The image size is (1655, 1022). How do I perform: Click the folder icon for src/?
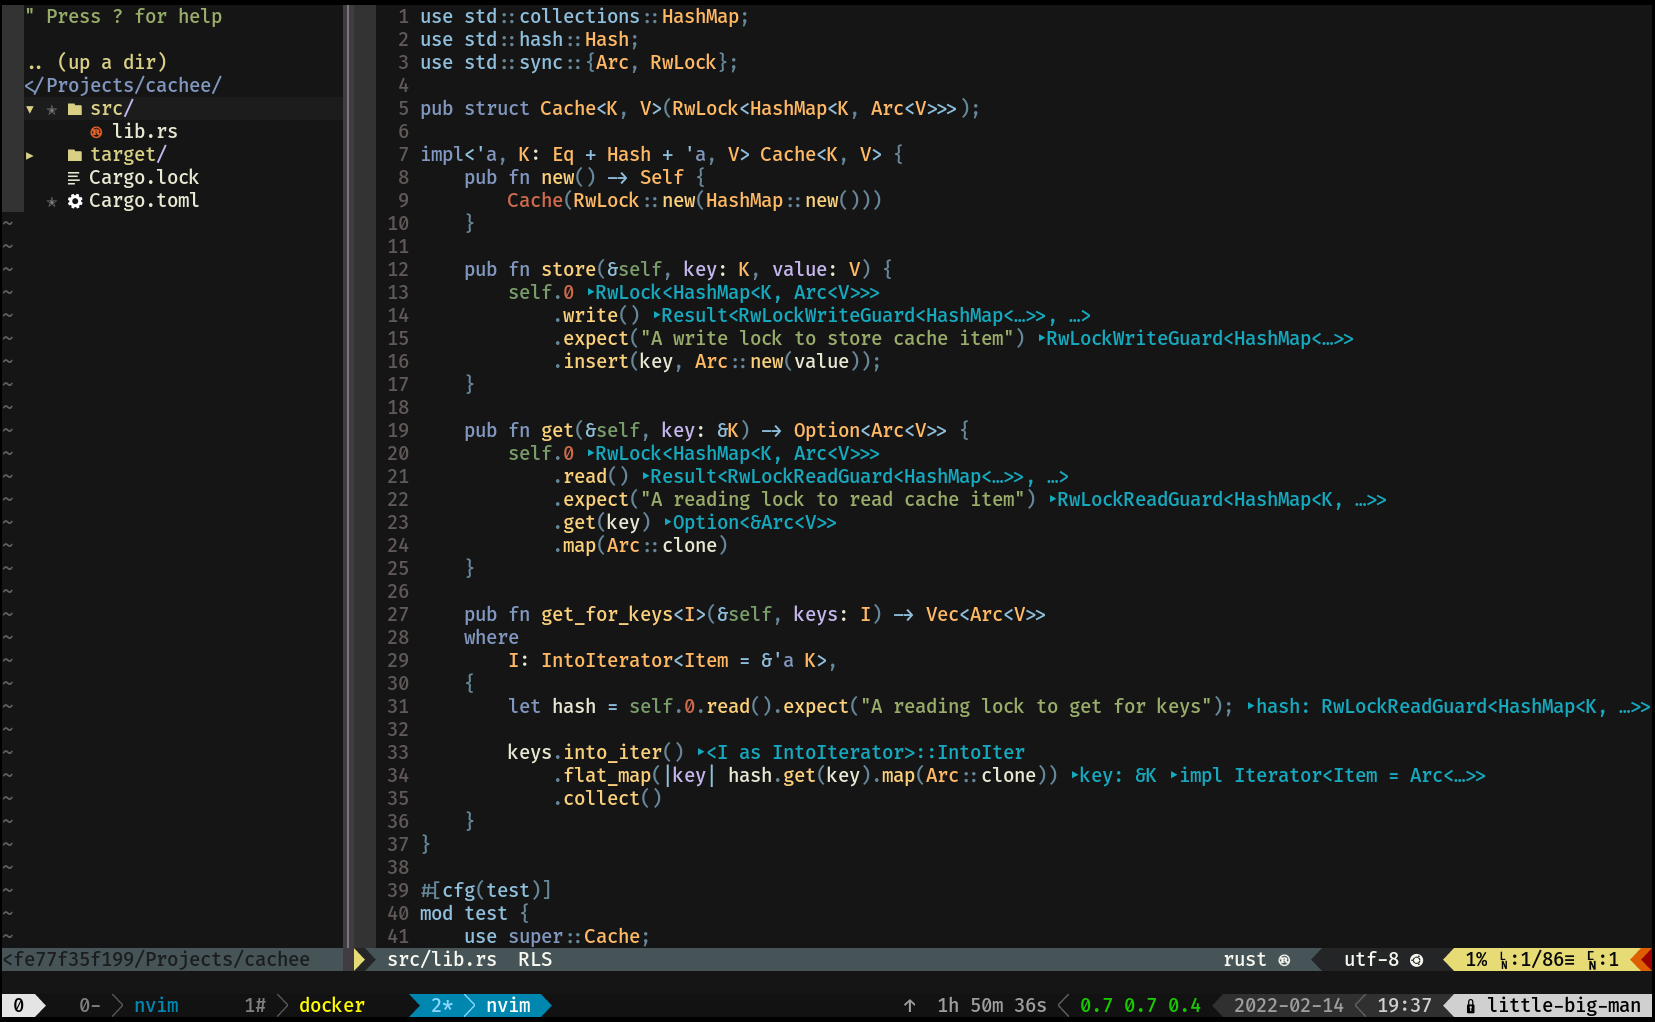pos(75,108)
